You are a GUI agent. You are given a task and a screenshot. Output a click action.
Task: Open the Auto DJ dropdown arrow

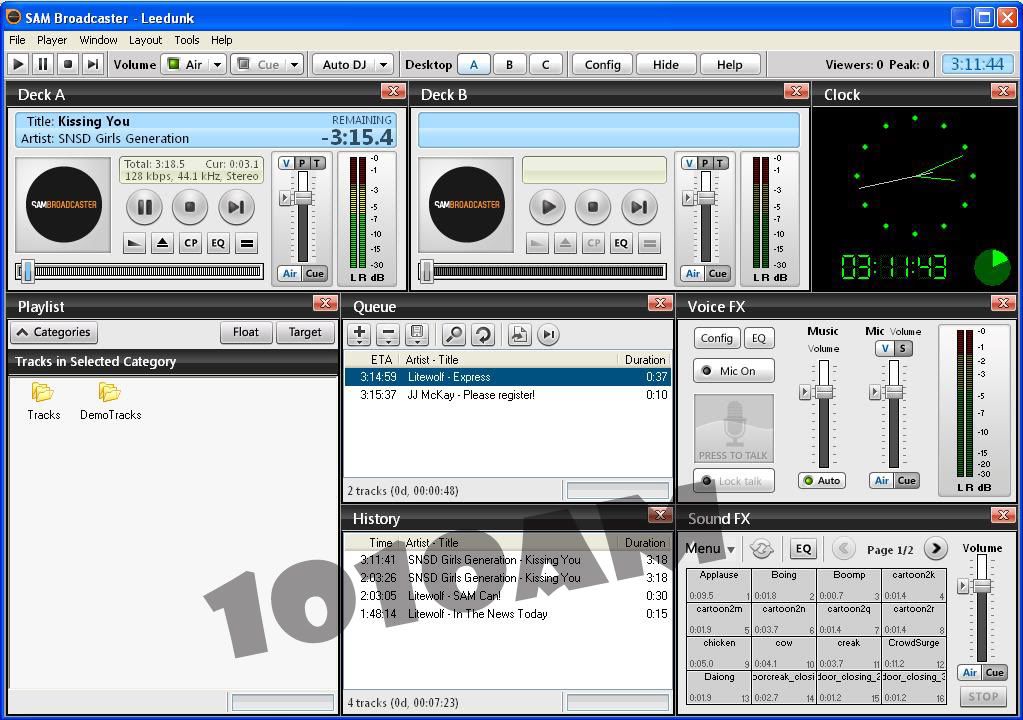click(x=384, y=65)
